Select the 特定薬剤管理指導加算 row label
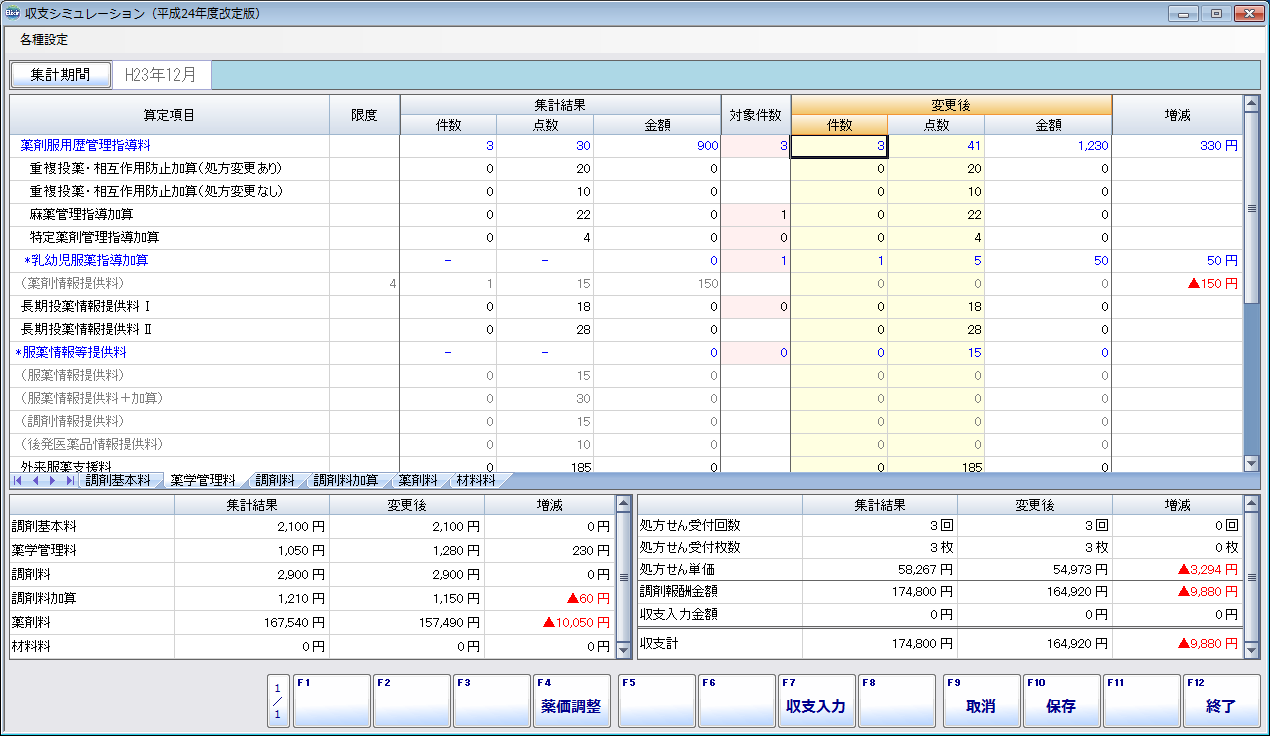1270x736 pixels. (95, 237)
